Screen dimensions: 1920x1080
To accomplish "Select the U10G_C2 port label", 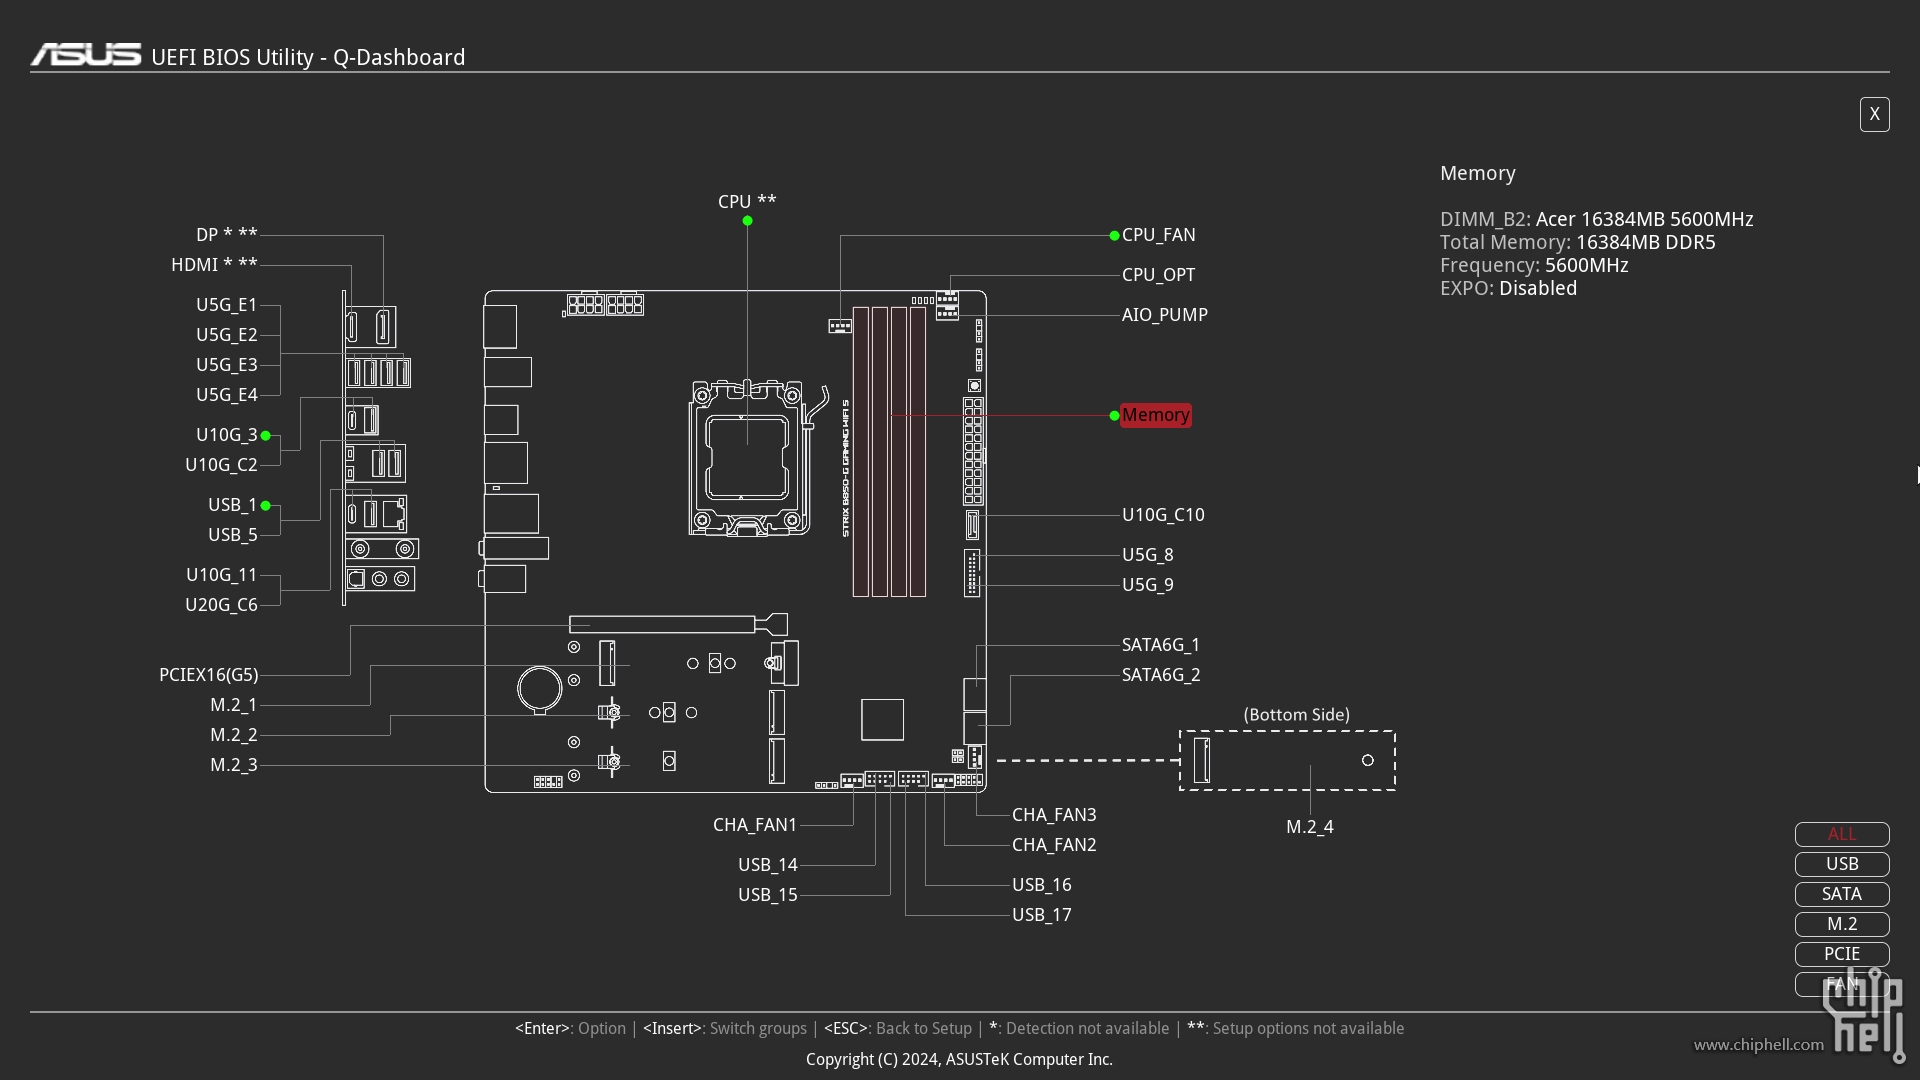I will pos(221,465).
